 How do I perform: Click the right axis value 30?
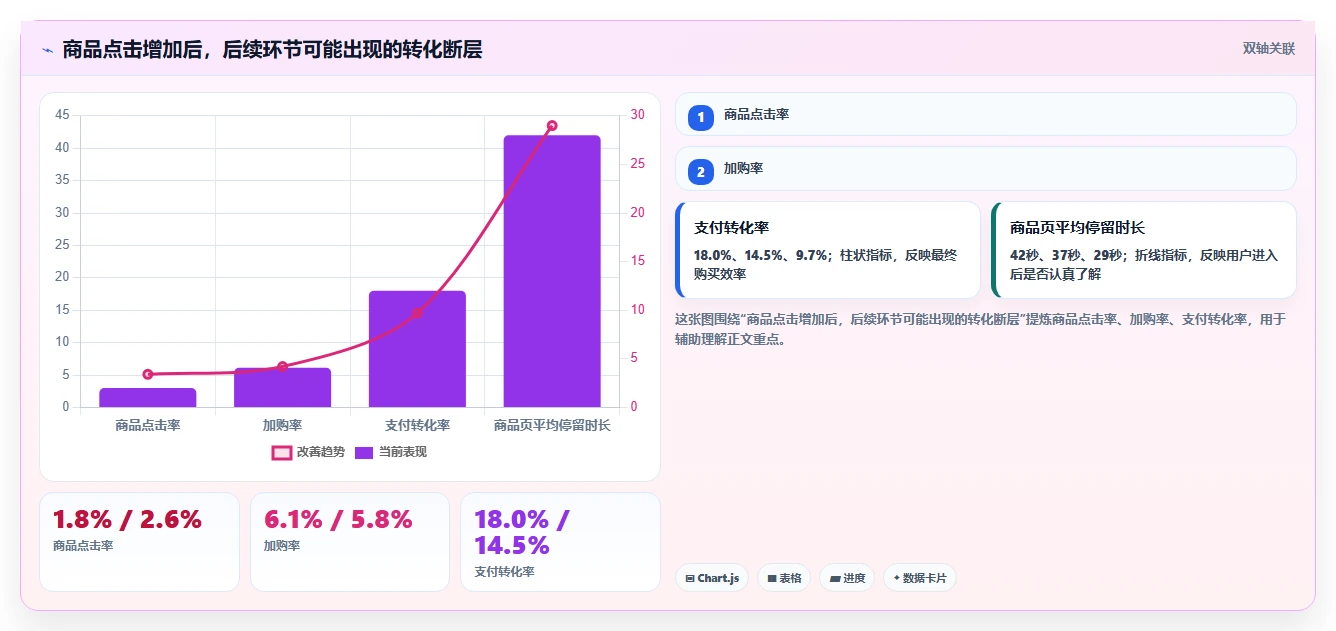(x=638, y=115)
